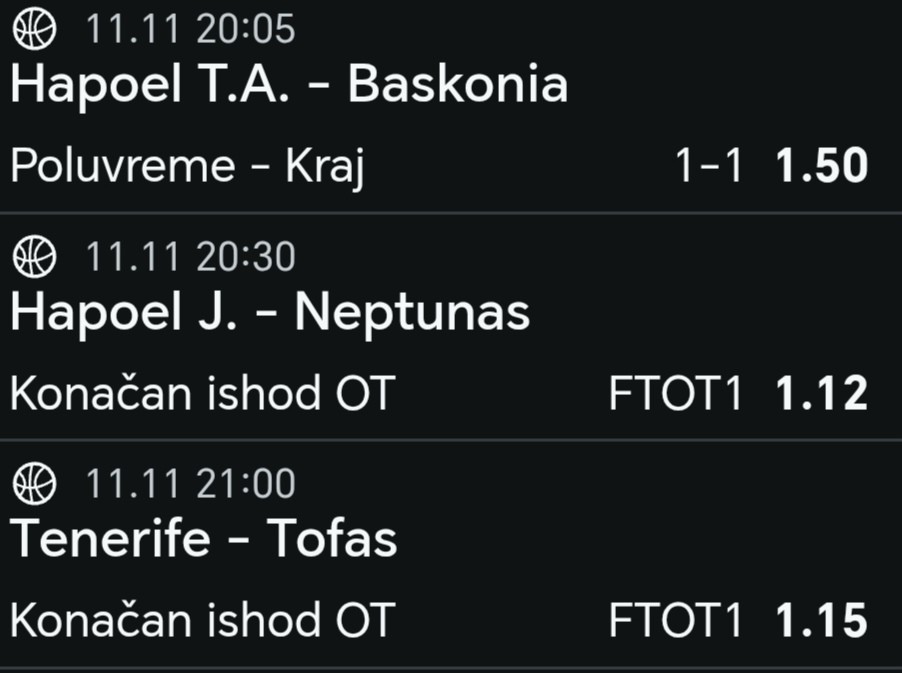Open the Tofas team name
Viewport: 902px width, 673px height.
[331, 540]
